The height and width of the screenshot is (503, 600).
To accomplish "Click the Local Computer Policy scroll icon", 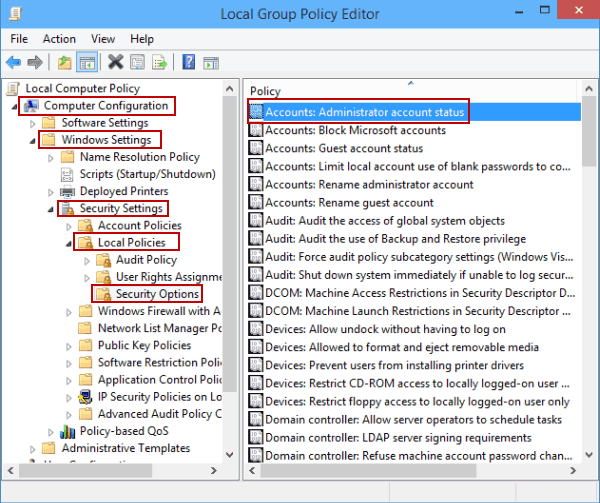I will [x=13, y=88].
